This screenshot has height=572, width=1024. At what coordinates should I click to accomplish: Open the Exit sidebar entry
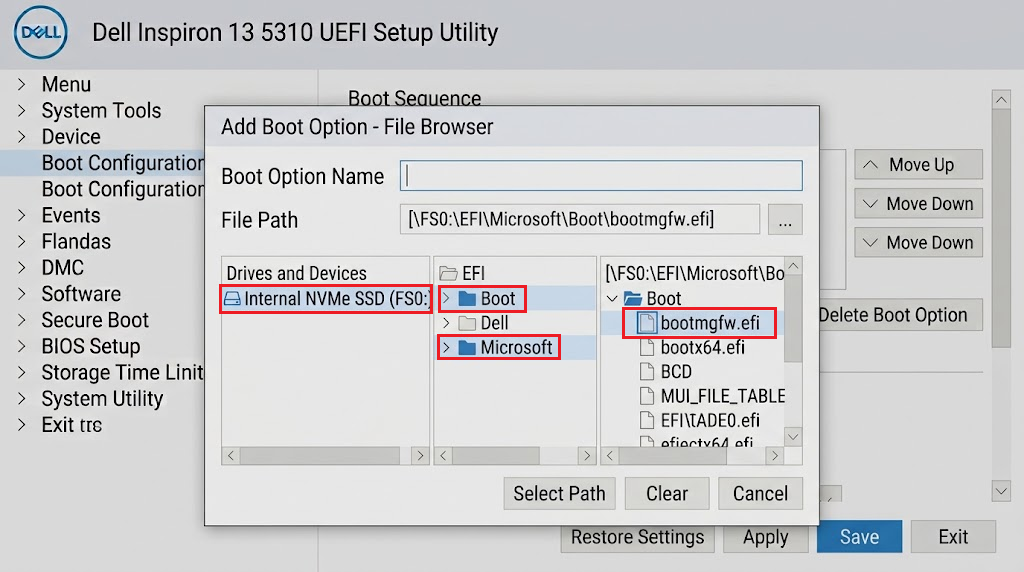(72, 424)
